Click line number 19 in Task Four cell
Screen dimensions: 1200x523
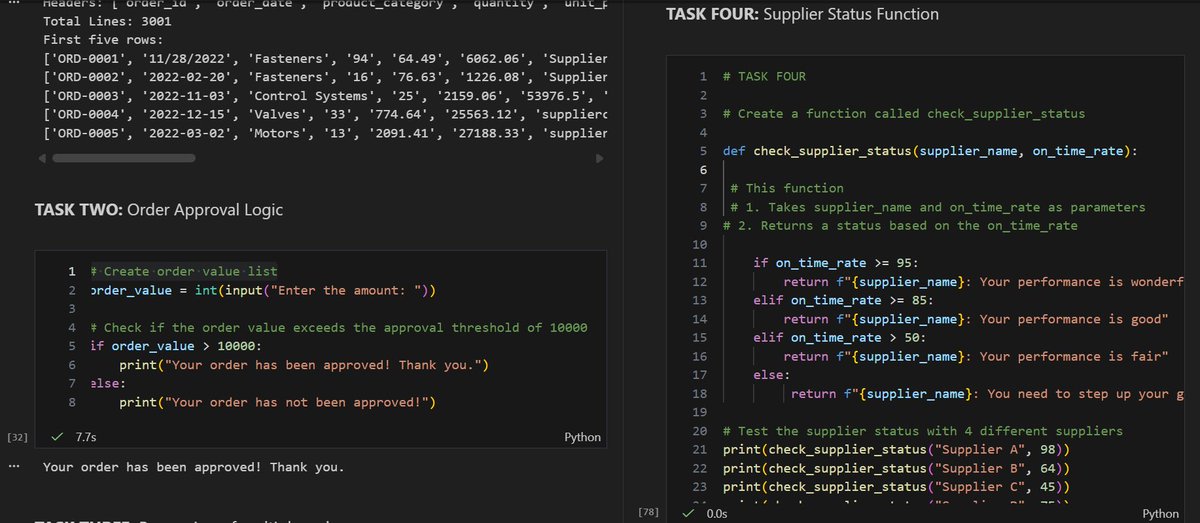(699, 413)
